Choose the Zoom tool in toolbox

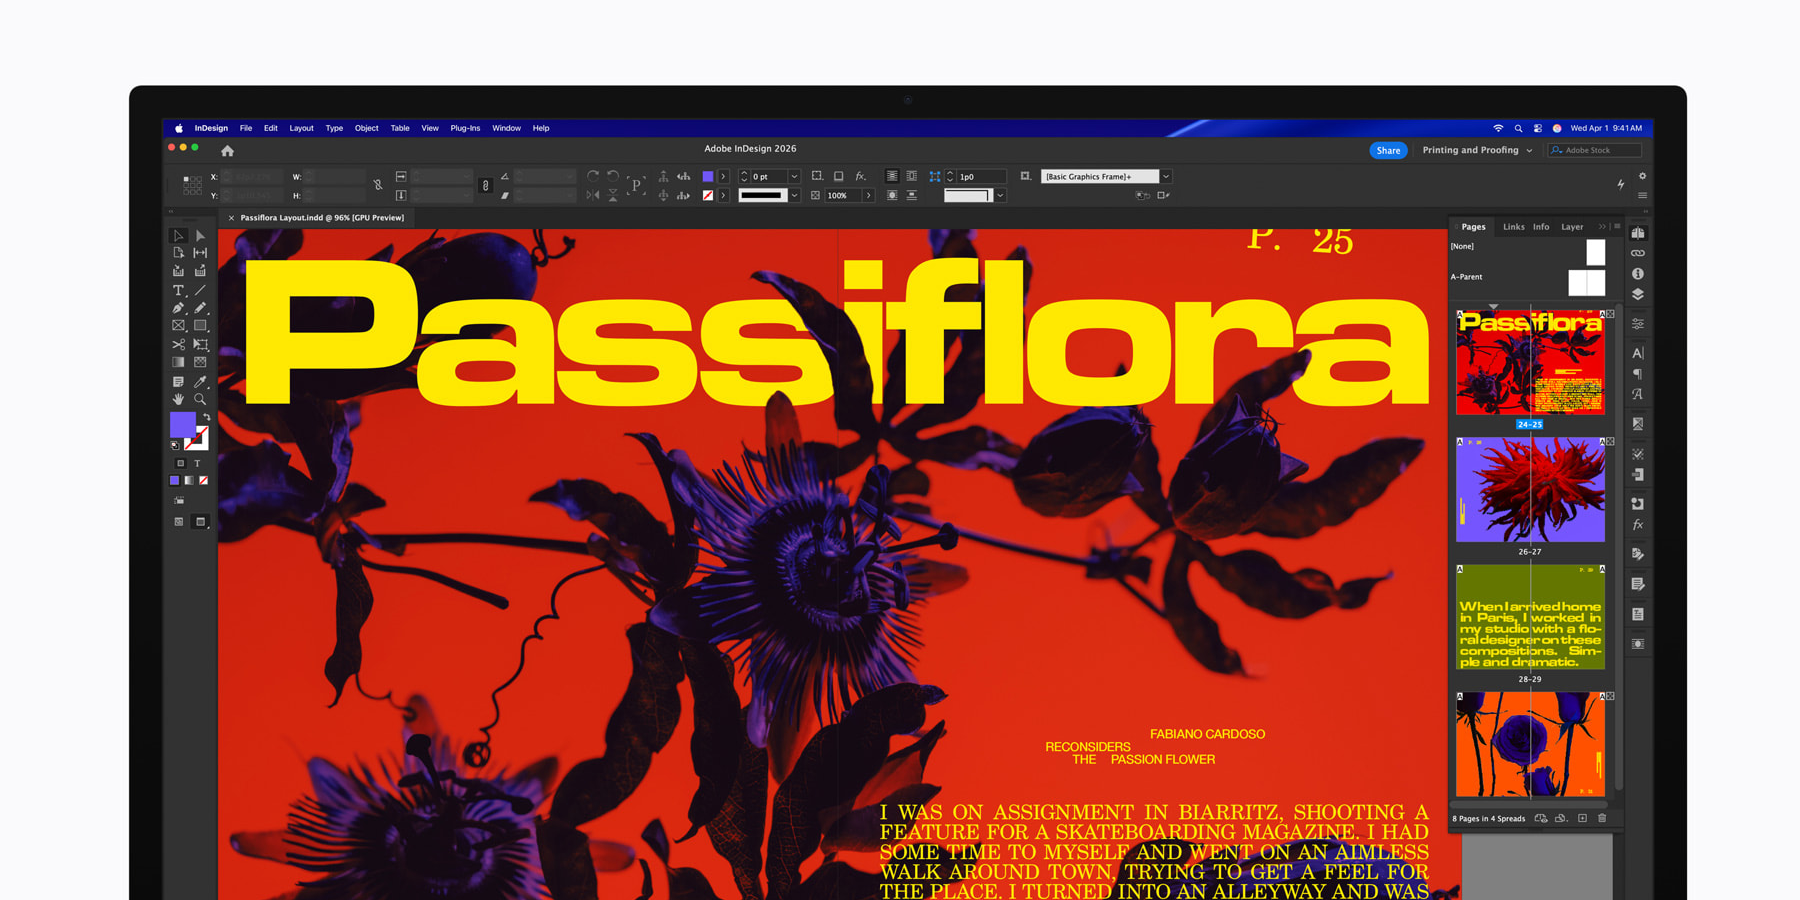(x=200, y=399)
